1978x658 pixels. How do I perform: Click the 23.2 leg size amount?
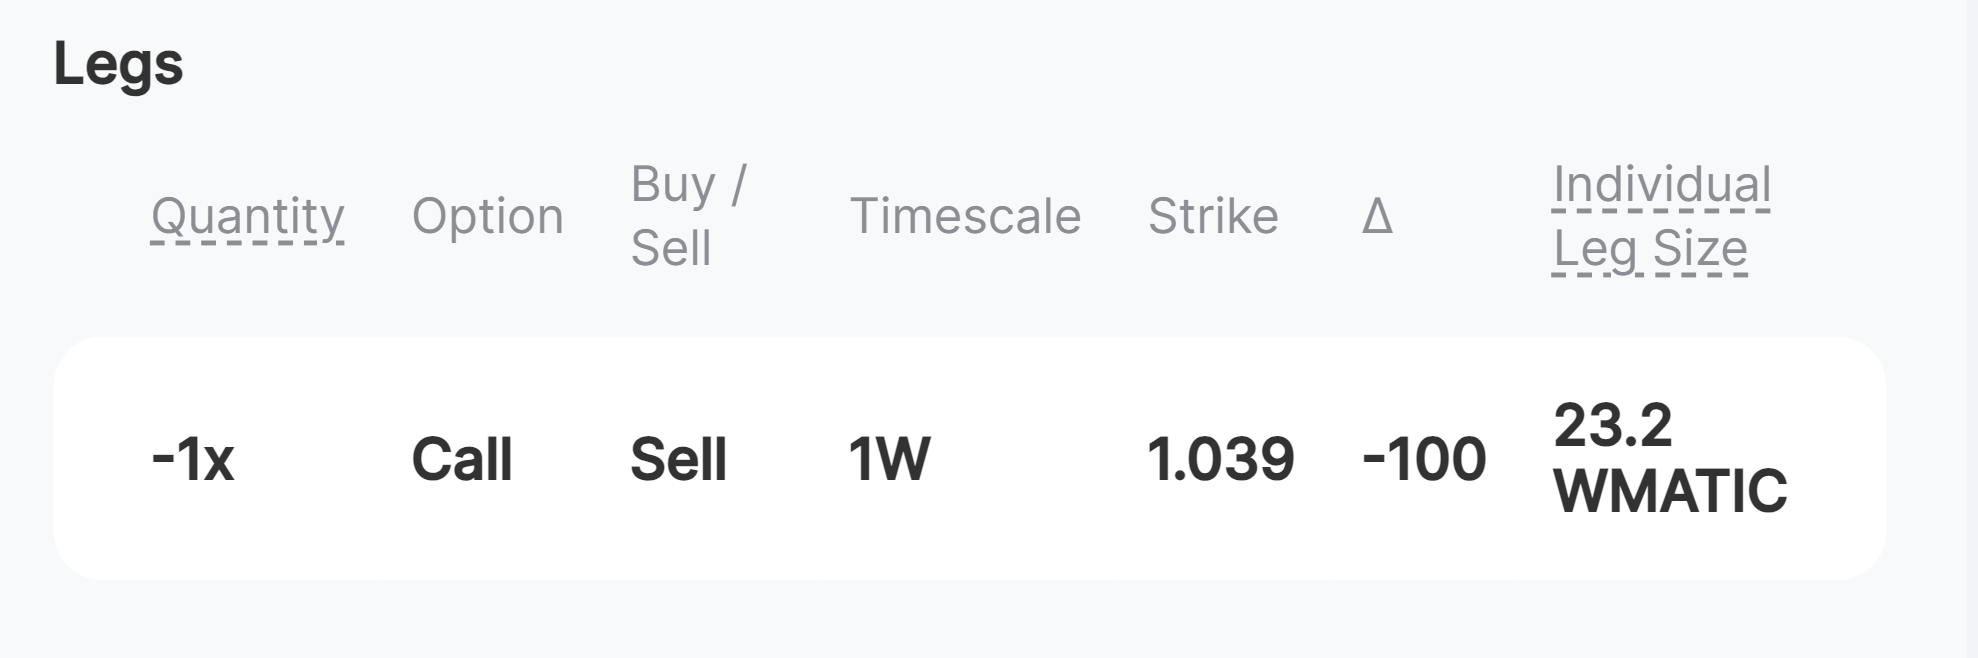click(1611, 425)
